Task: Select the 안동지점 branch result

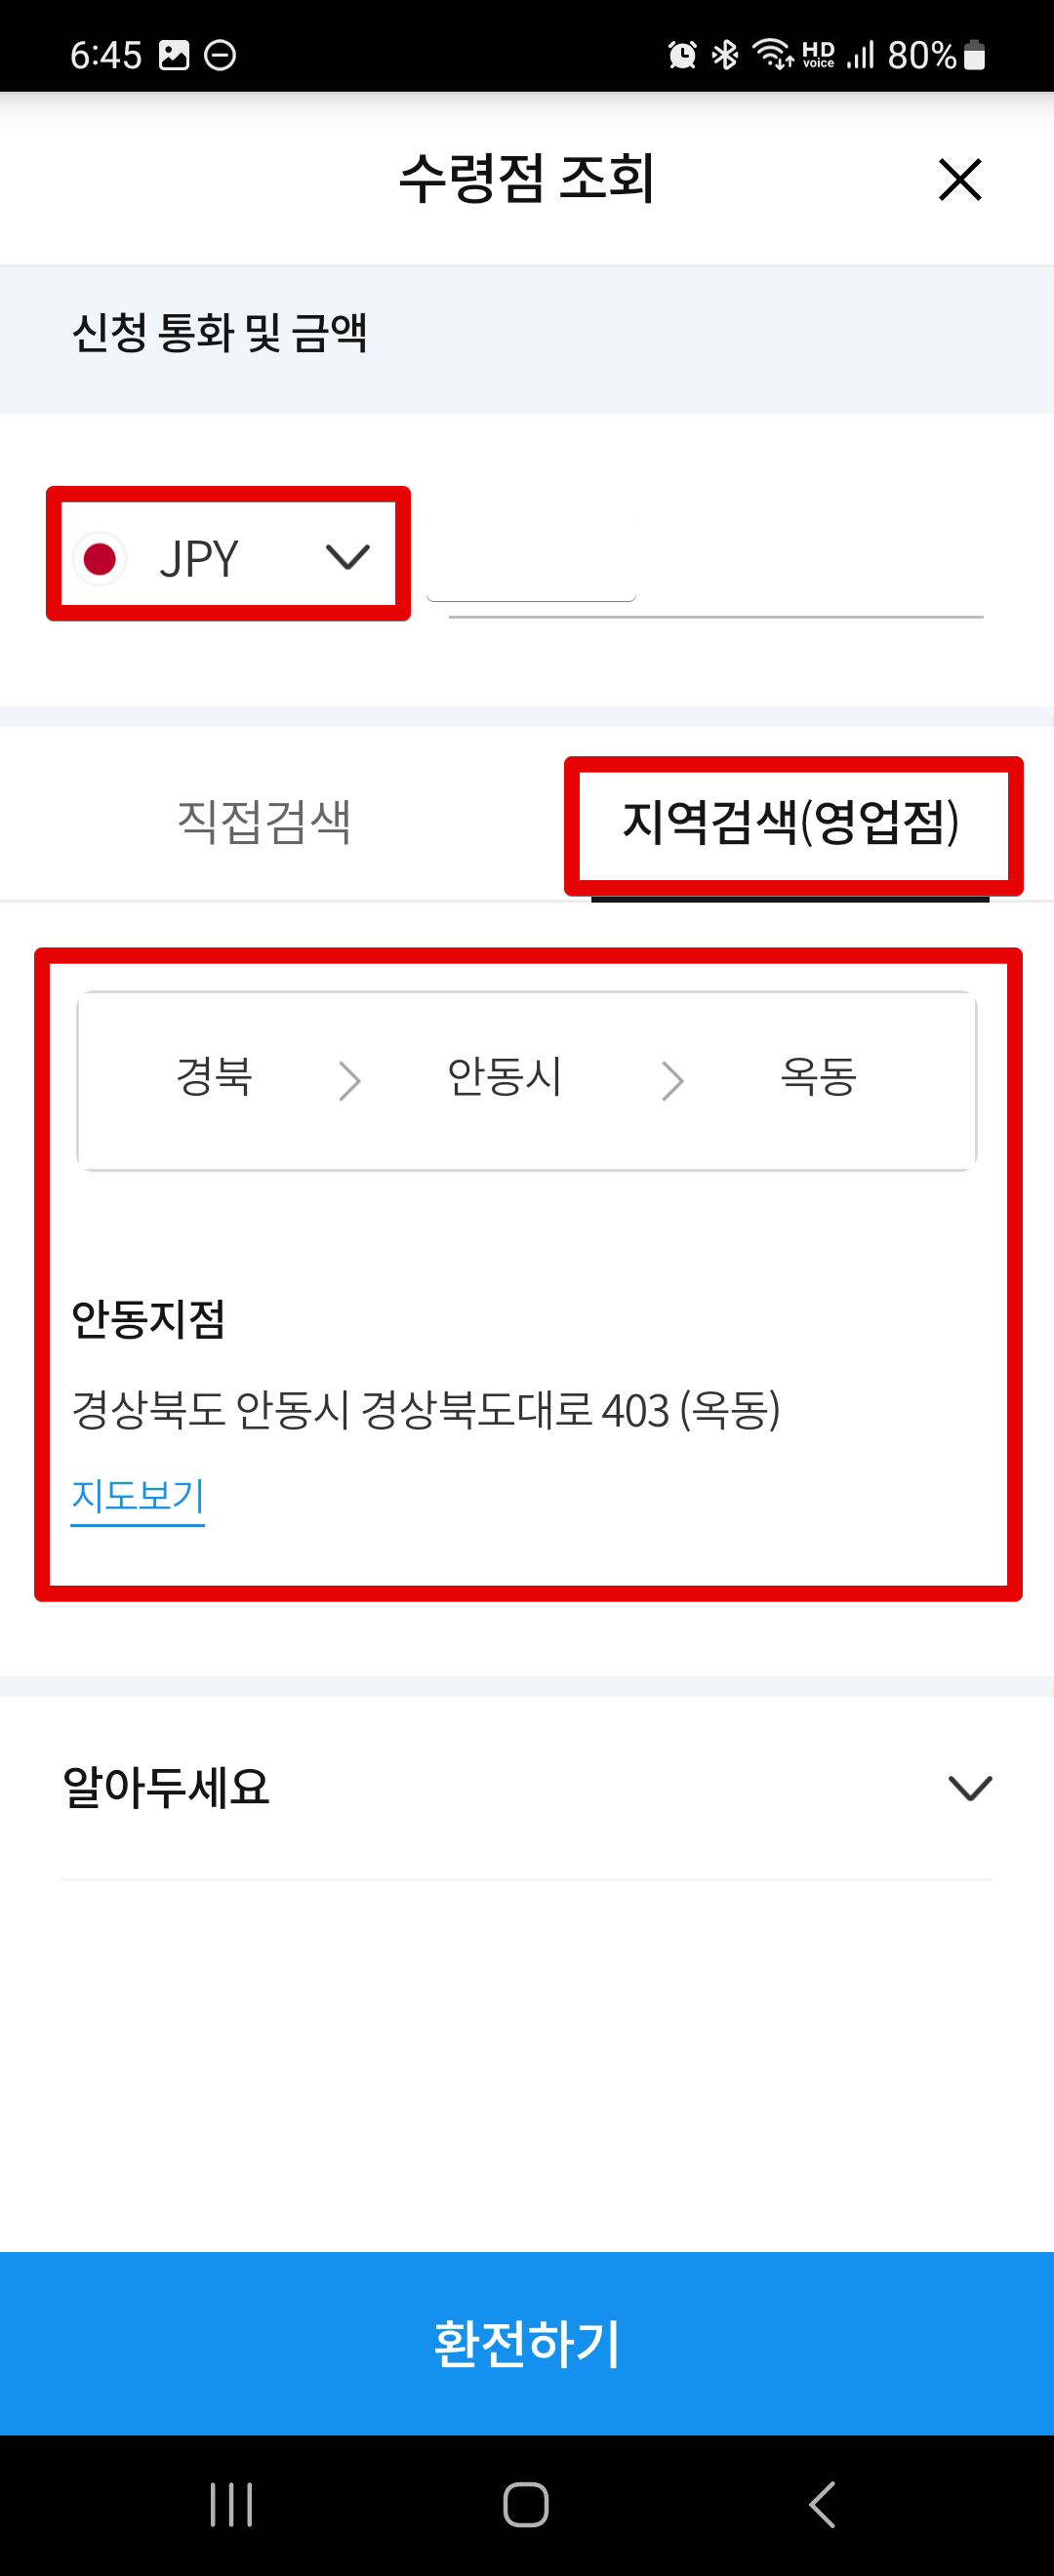Action: (x=148, y=1319)
